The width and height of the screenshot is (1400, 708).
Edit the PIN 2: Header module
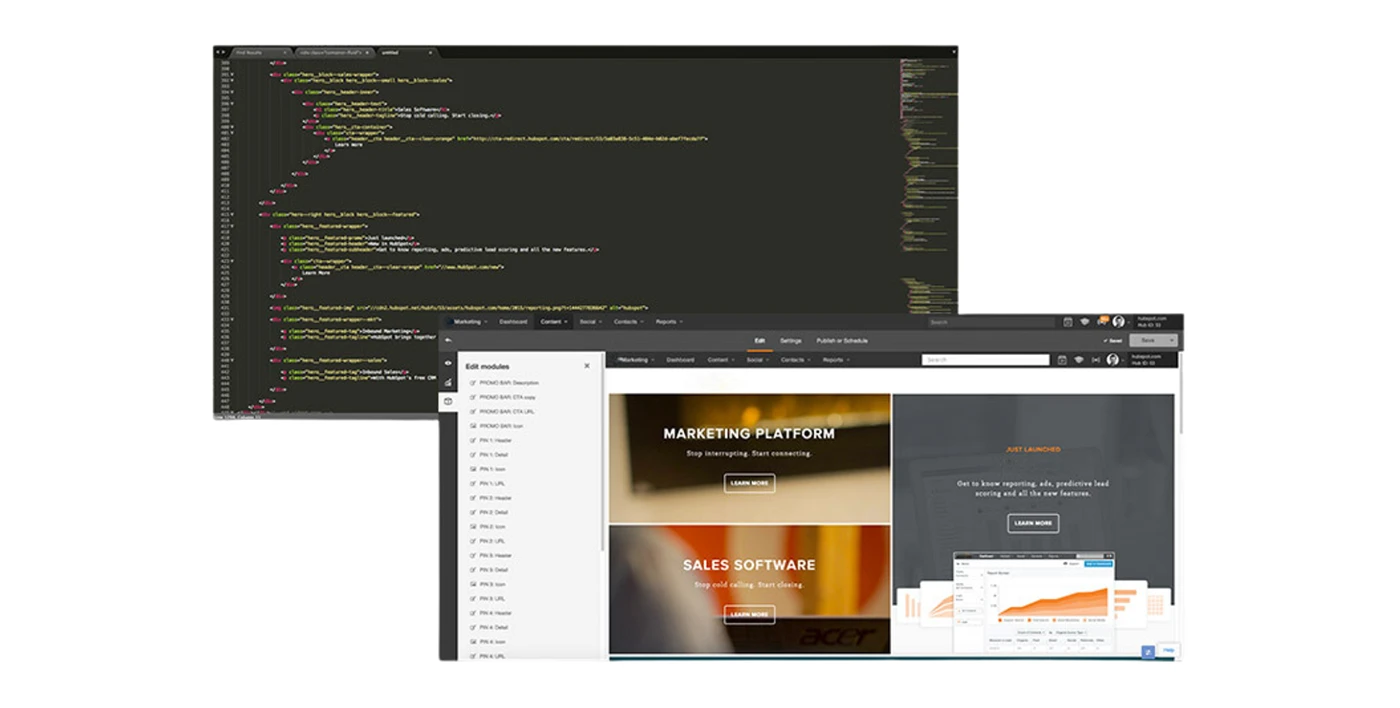pos(490,498)
